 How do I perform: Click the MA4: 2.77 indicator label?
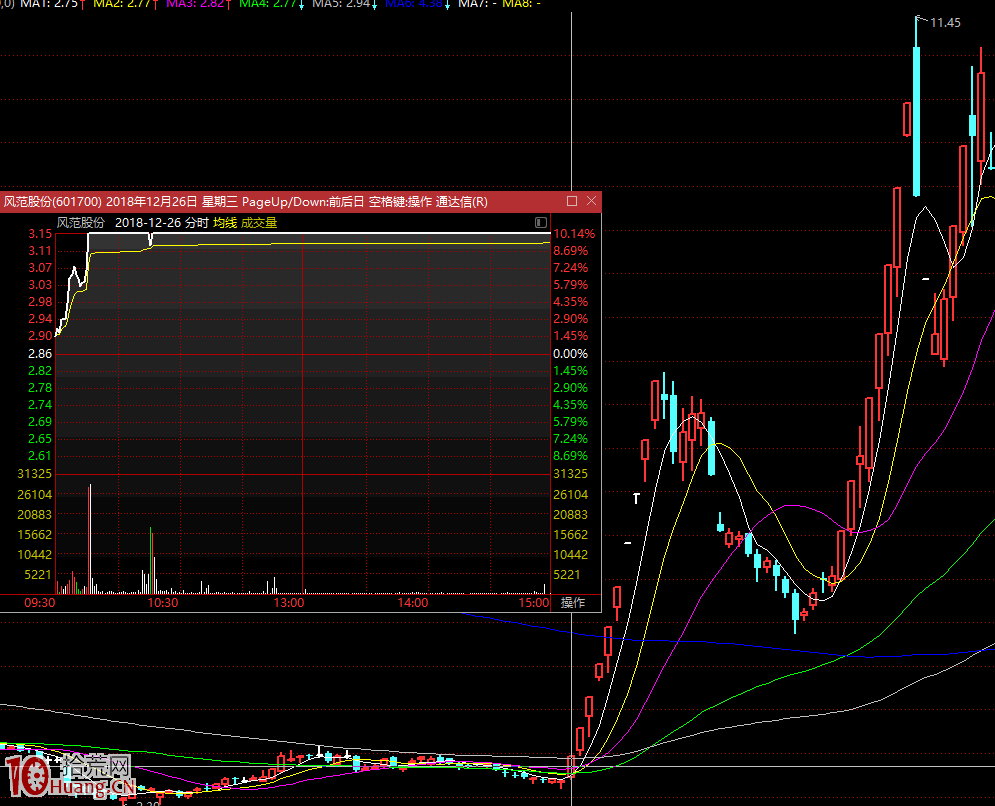pos(271,4)
